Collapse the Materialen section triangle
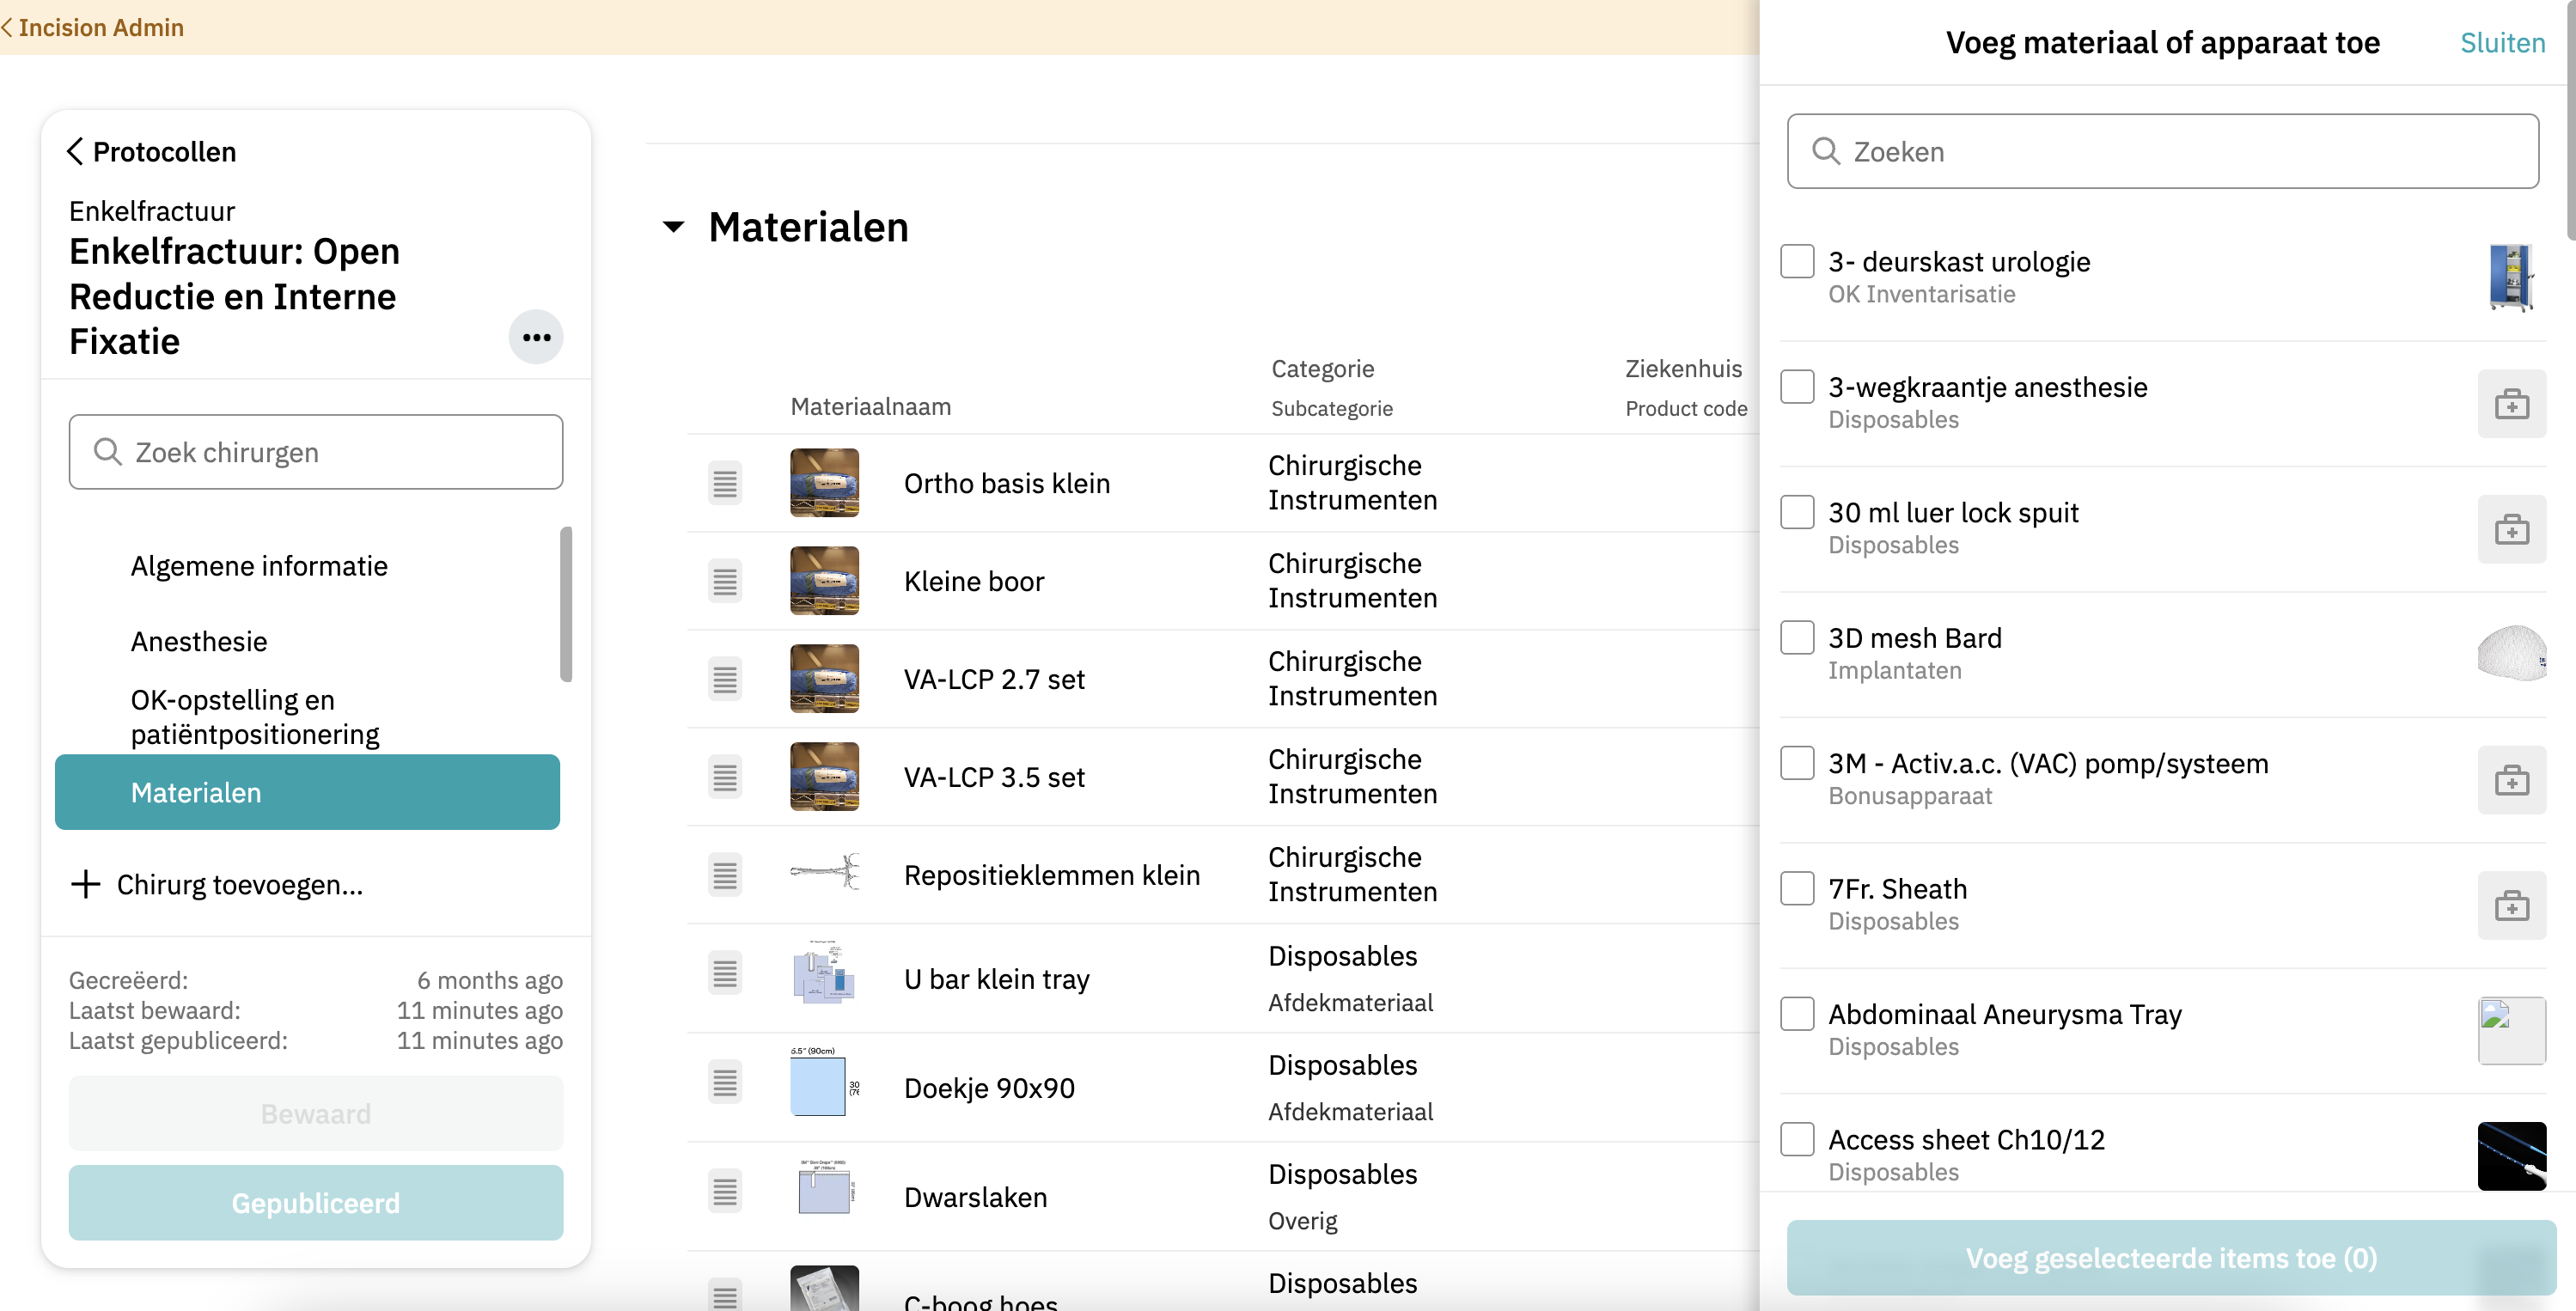Image resolution: width=2576 pixels, height=1311 pixels. pyautogui.click(x=674, y=227)
